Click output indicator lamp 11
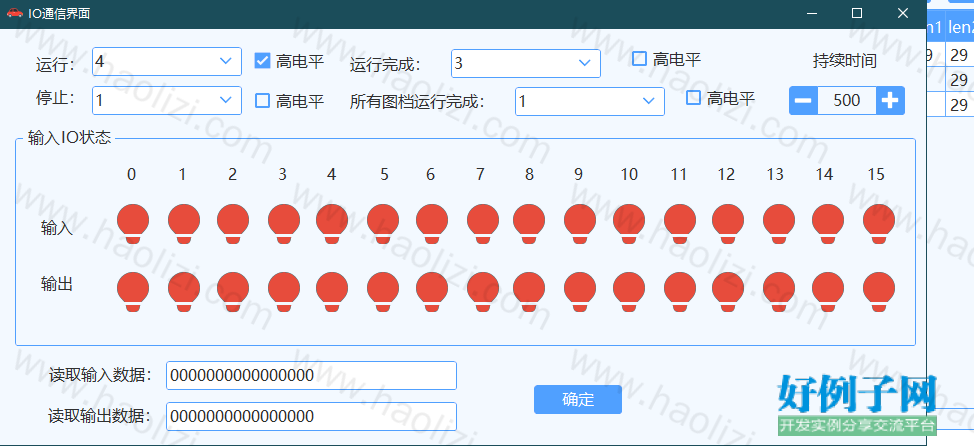This screenshot has width=974, height=446. 680,291
